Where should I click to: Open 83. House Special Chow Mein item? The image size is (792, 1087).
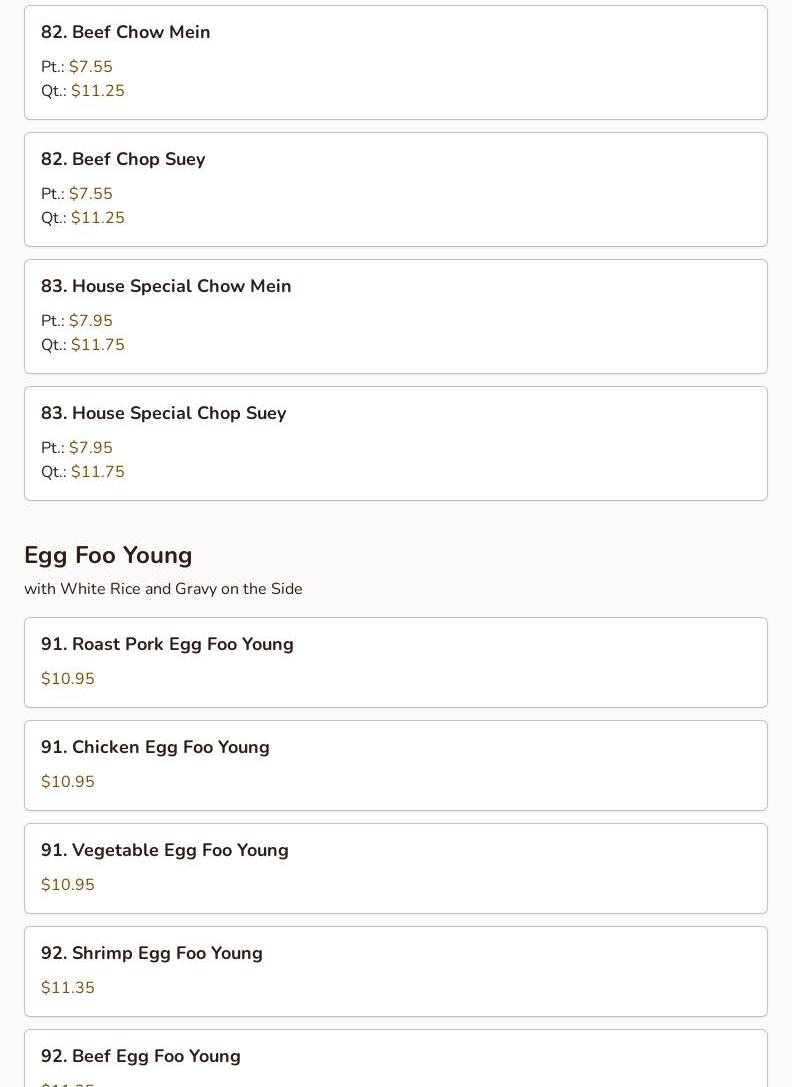click(166, 286)
